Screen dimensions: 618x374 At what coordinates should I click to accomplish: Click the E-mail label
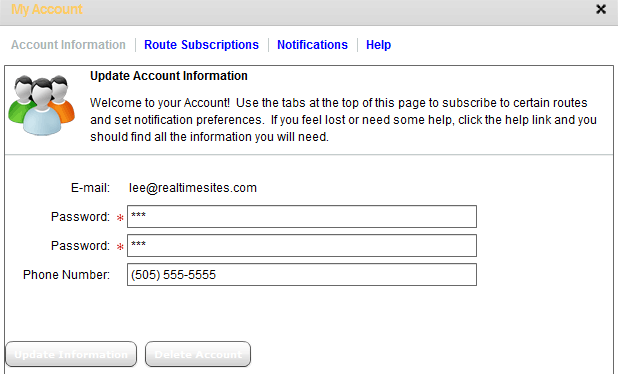[90, 188]
